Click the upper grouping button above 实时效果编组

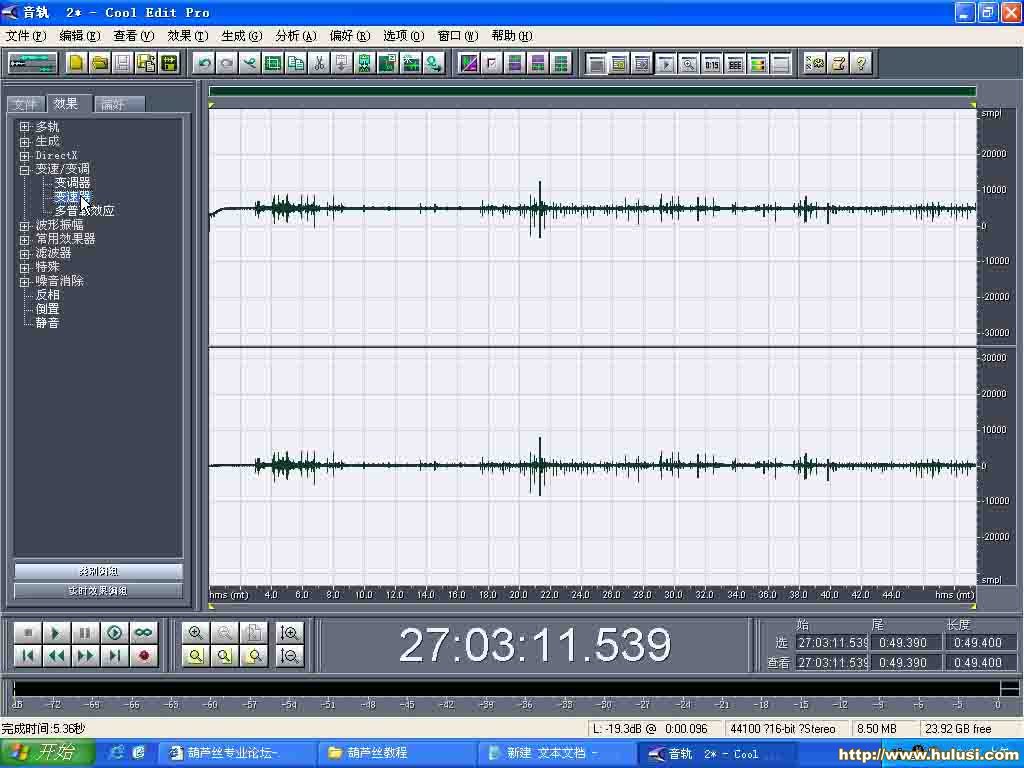coord(98,571)
